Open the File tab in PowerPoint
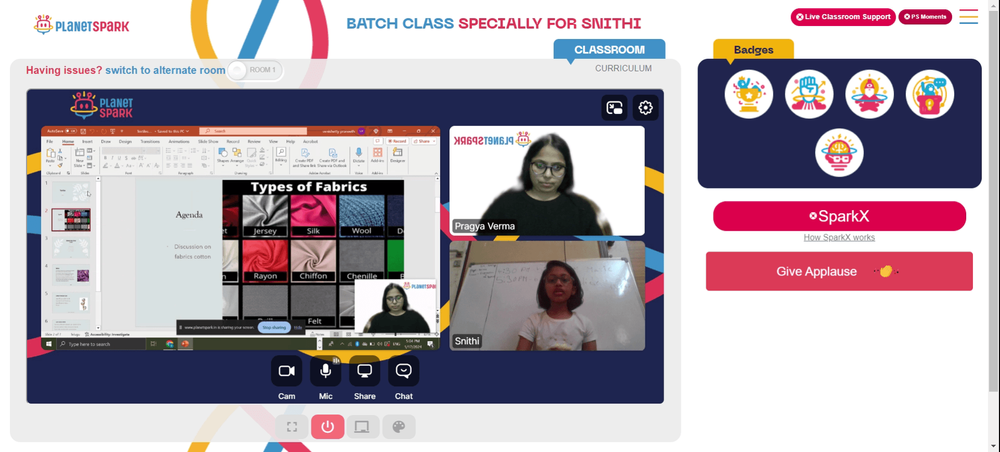Viewport: 1000px width, 452px height. point(49,142)
